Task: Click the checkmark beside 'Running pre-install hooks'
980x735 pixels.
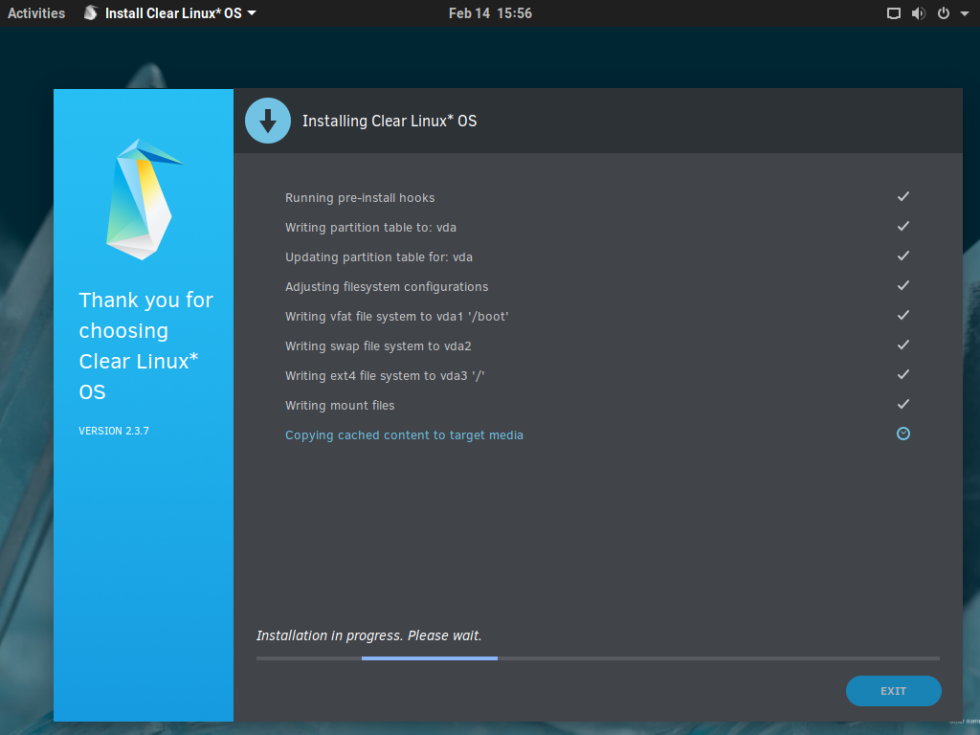Action: click(903, 196)
